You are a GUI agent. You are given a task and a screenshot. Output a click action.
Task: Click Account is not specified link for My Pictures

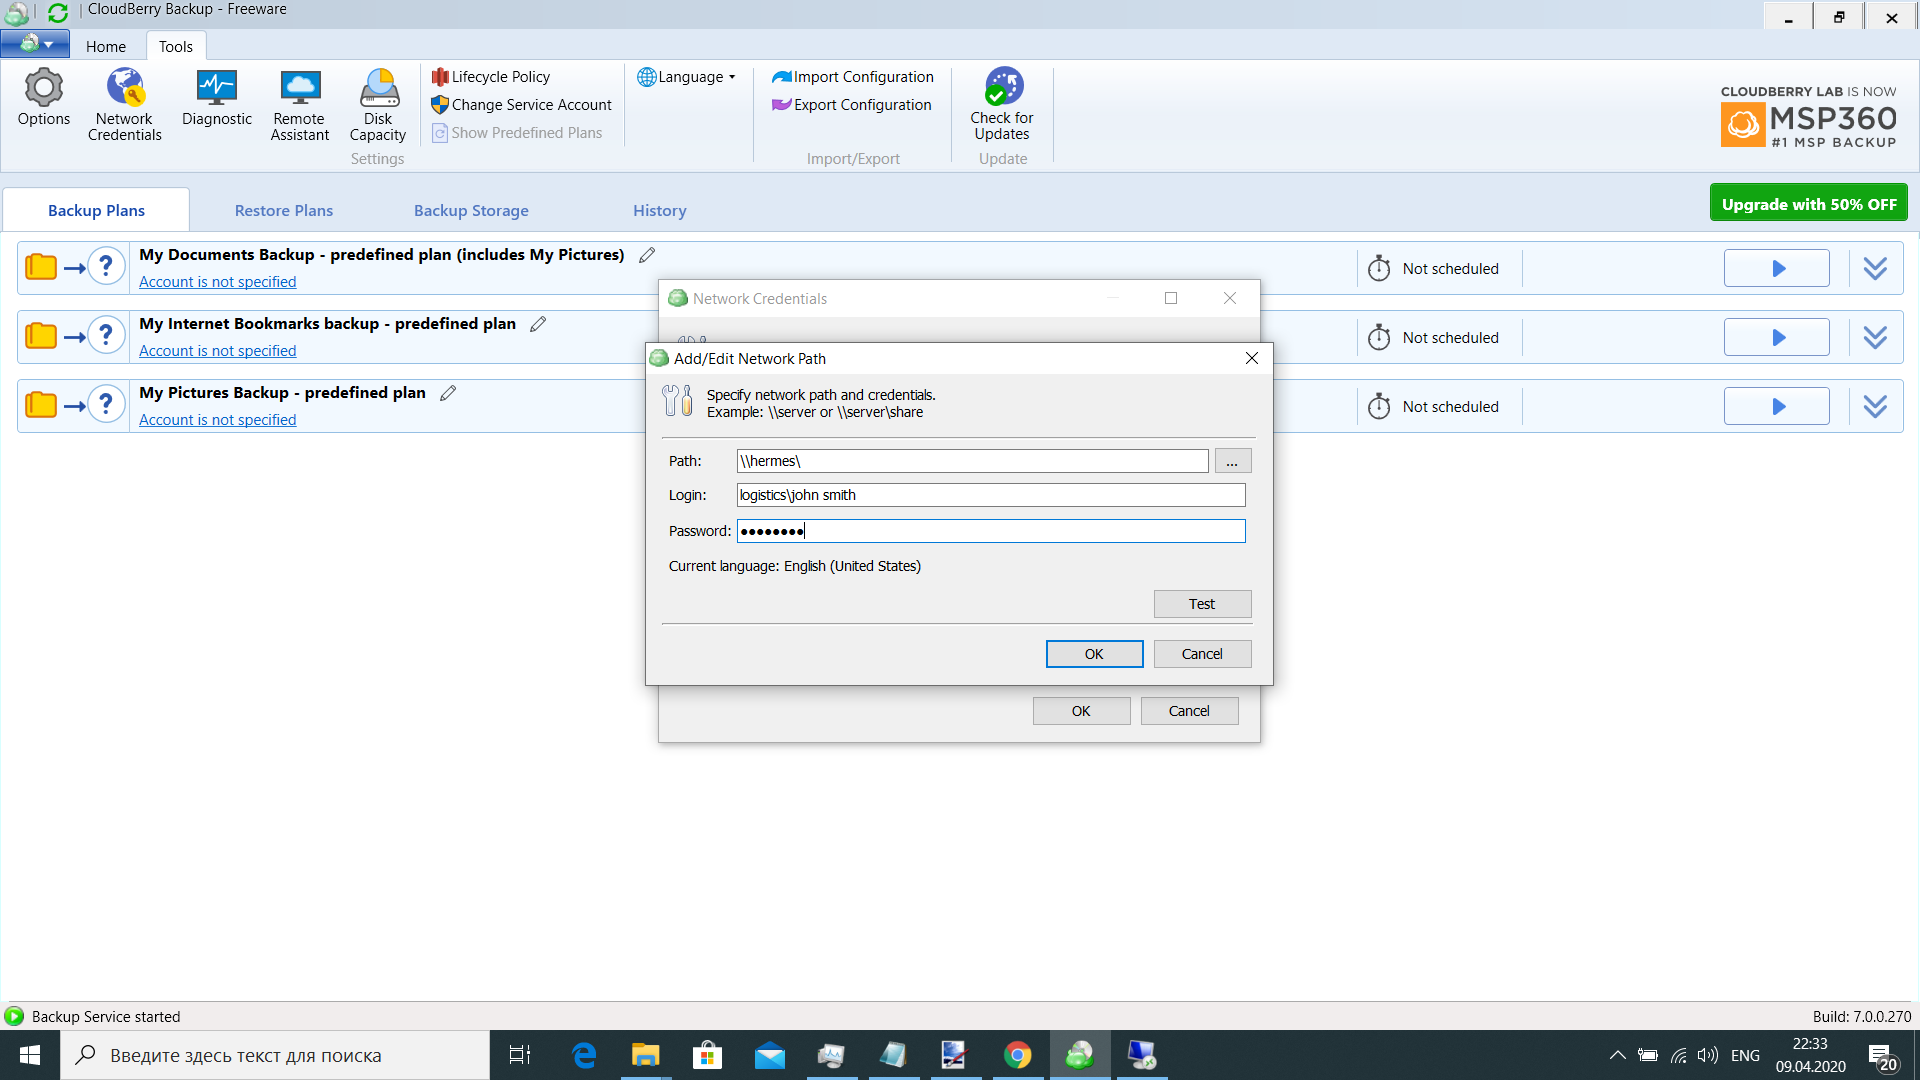pos(216,419)
